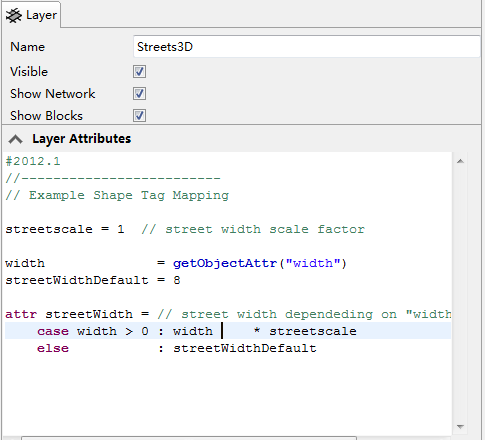Click the 'streetWidthDefault = 8' line

tap(93, 280)
